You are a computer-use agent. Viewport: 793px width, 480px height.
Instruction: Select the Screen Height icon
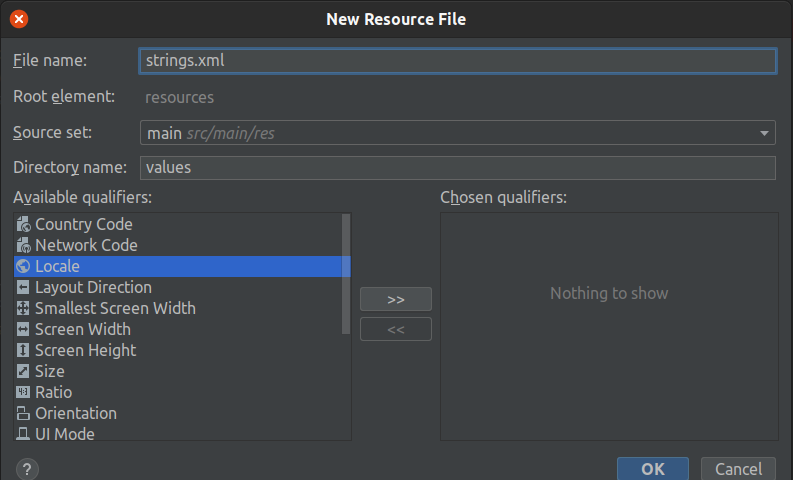[x=23, y=350]
